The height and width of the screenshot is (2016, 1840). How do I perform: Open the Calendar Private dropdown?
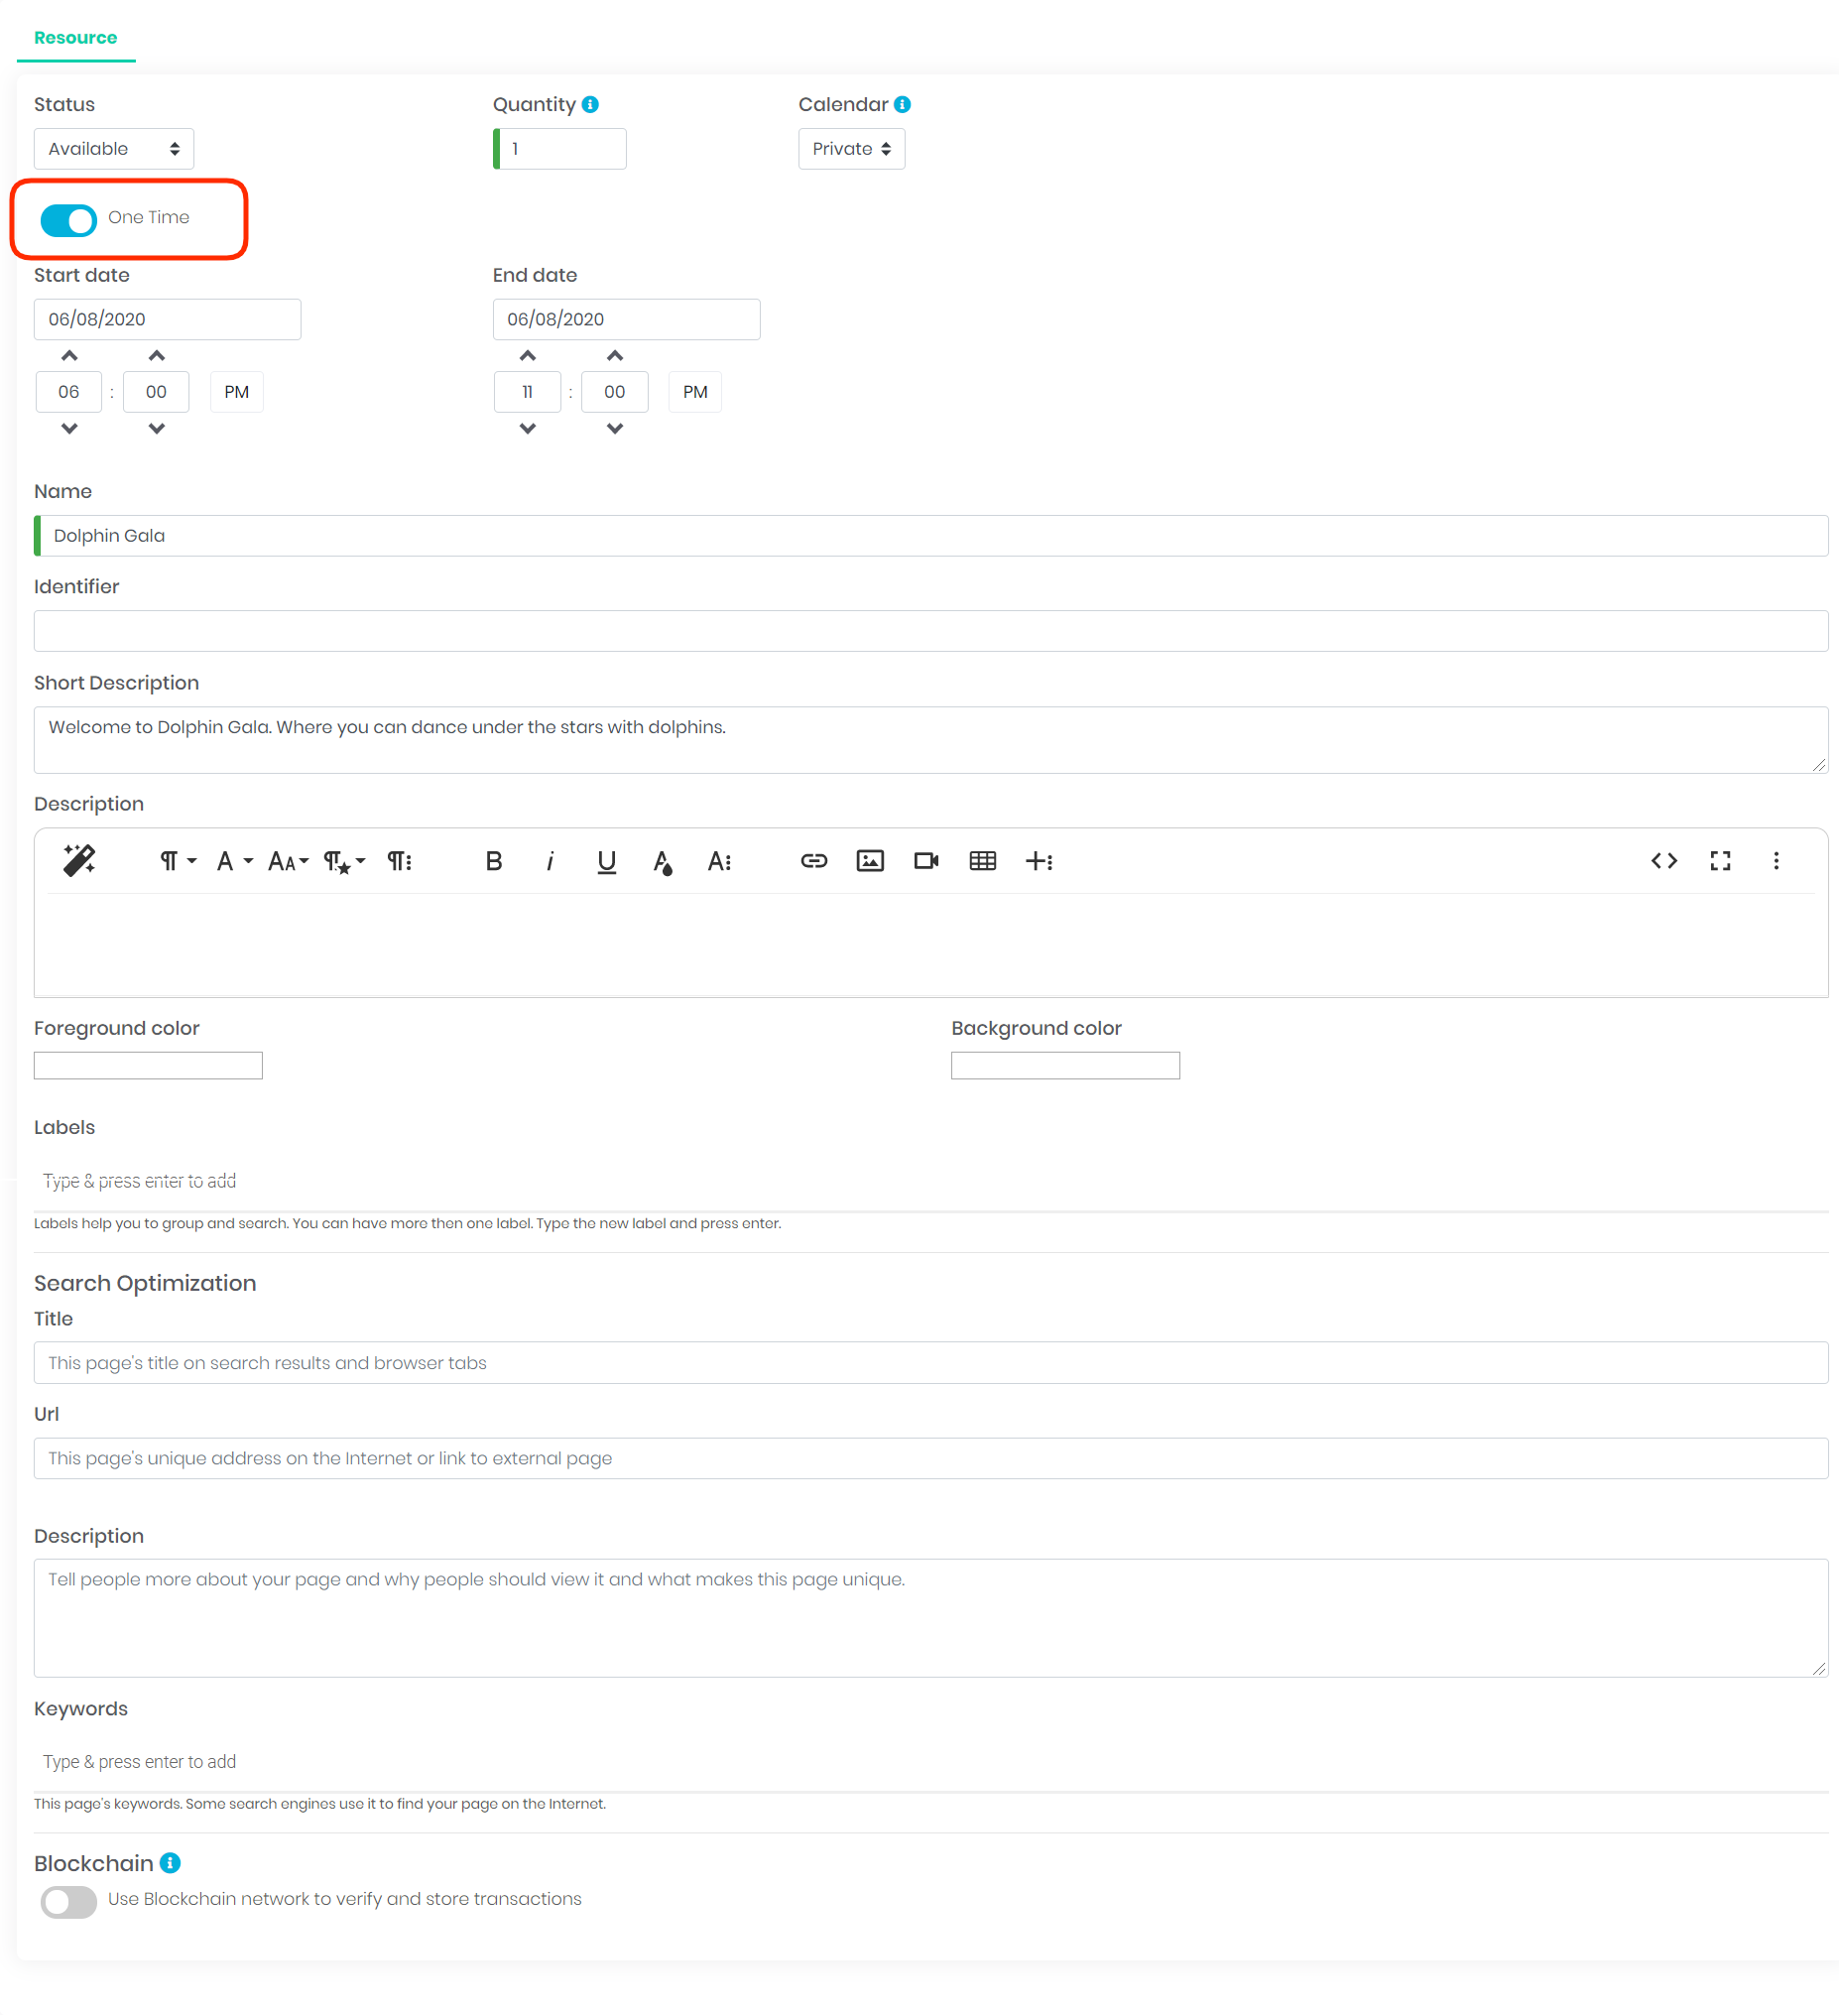851,149
